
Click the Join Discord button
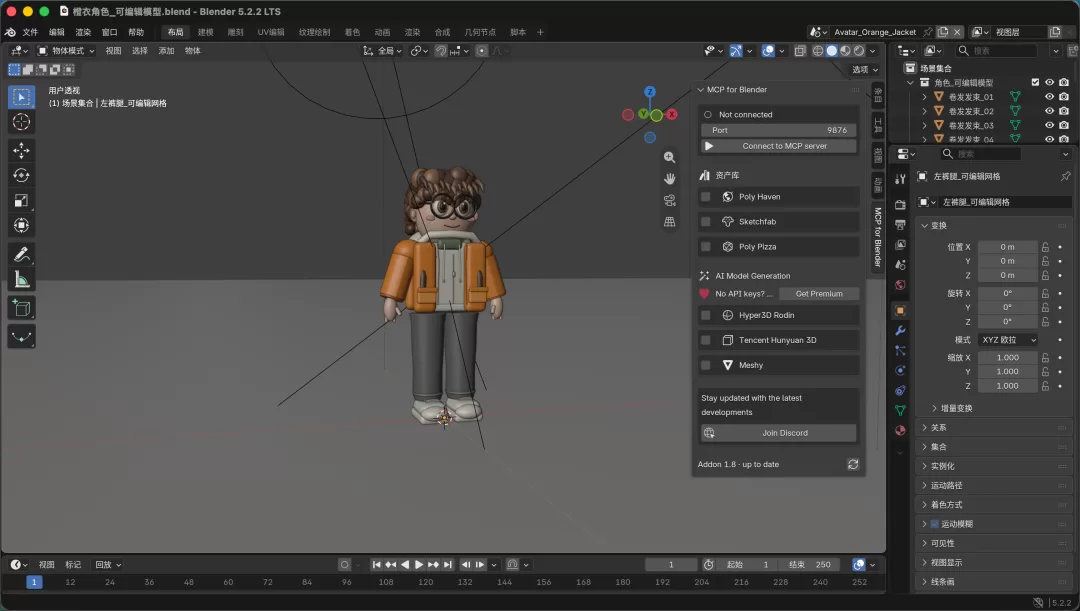[x=778, y=433]
